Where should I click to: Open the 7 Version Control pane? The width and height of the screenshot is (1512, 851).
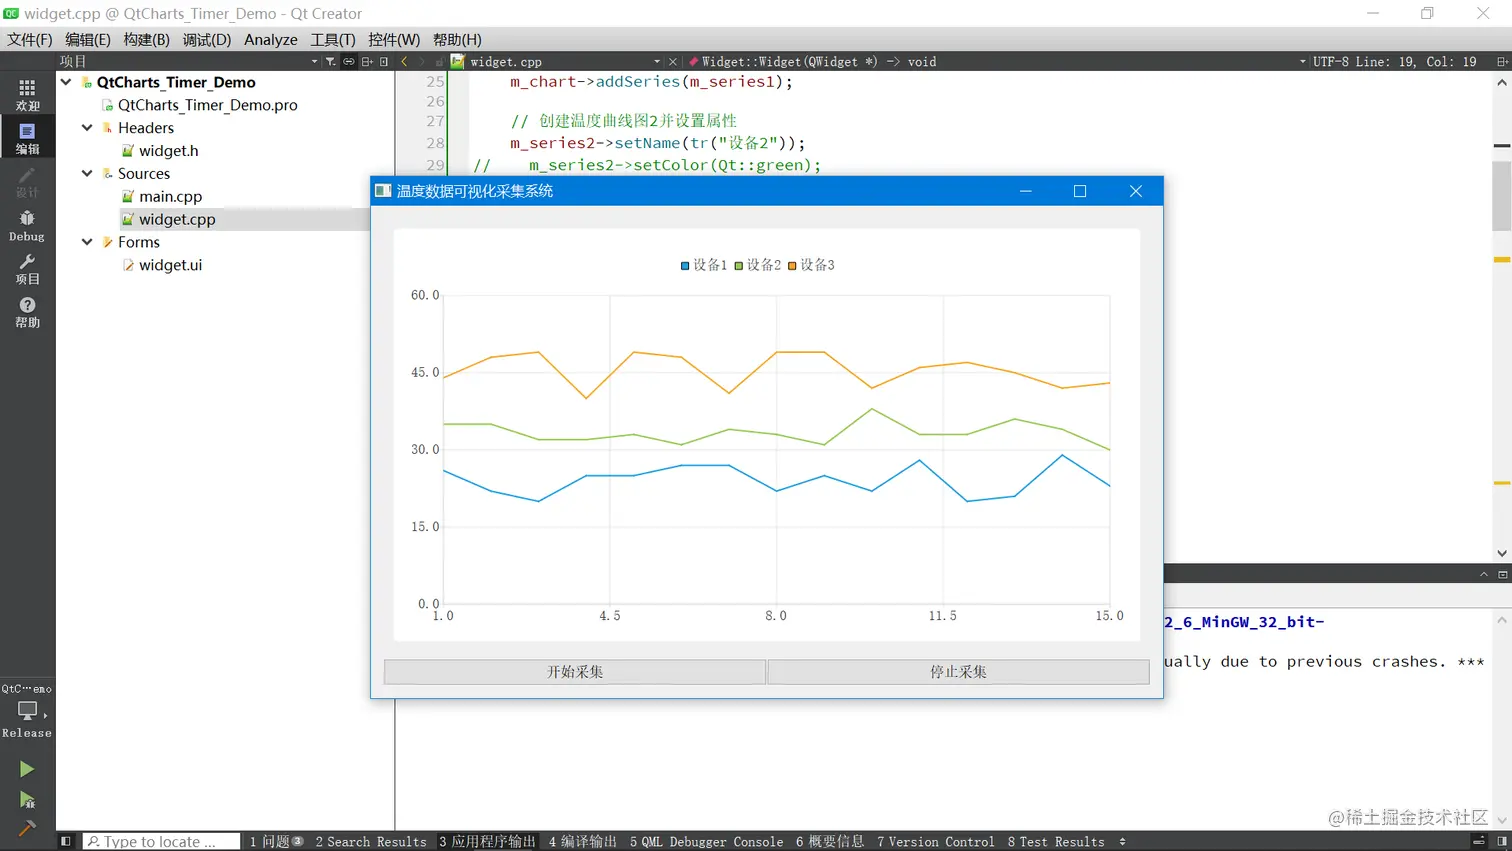click(x=936, y=841)
